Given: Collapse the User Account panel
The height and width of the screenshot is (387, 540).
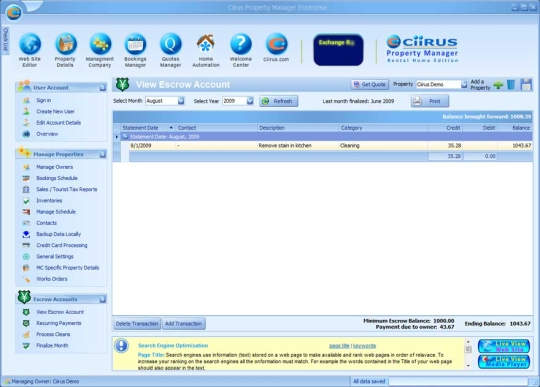Looking at the screenshot, I should [x=103, y=88].
